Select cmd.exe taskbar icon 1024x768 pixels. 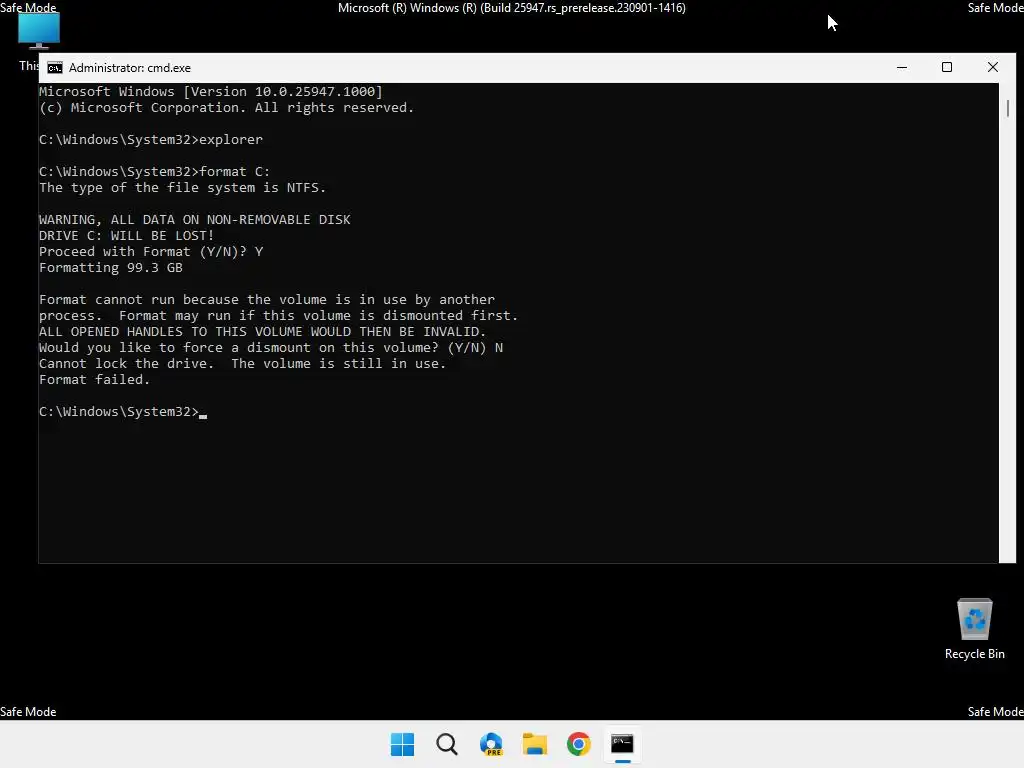click(622, 744)
